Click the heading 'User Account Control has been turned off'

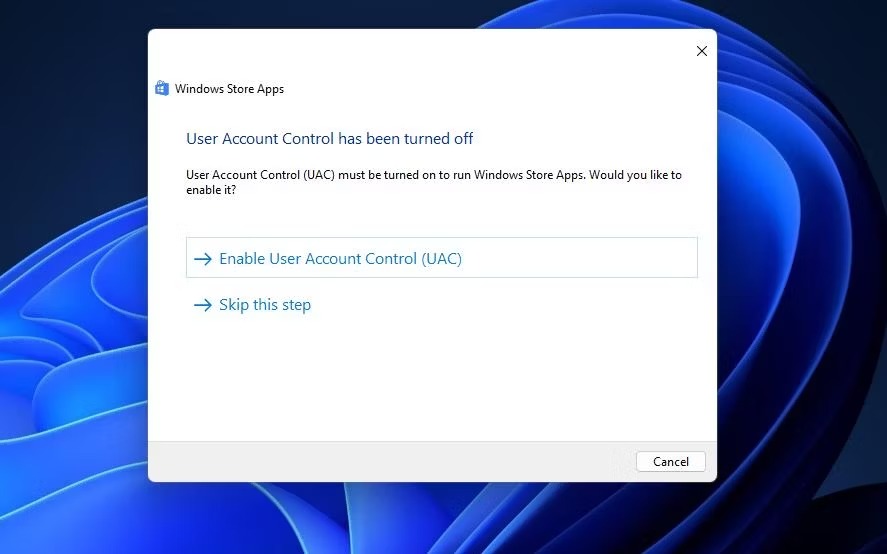[329, 139]
